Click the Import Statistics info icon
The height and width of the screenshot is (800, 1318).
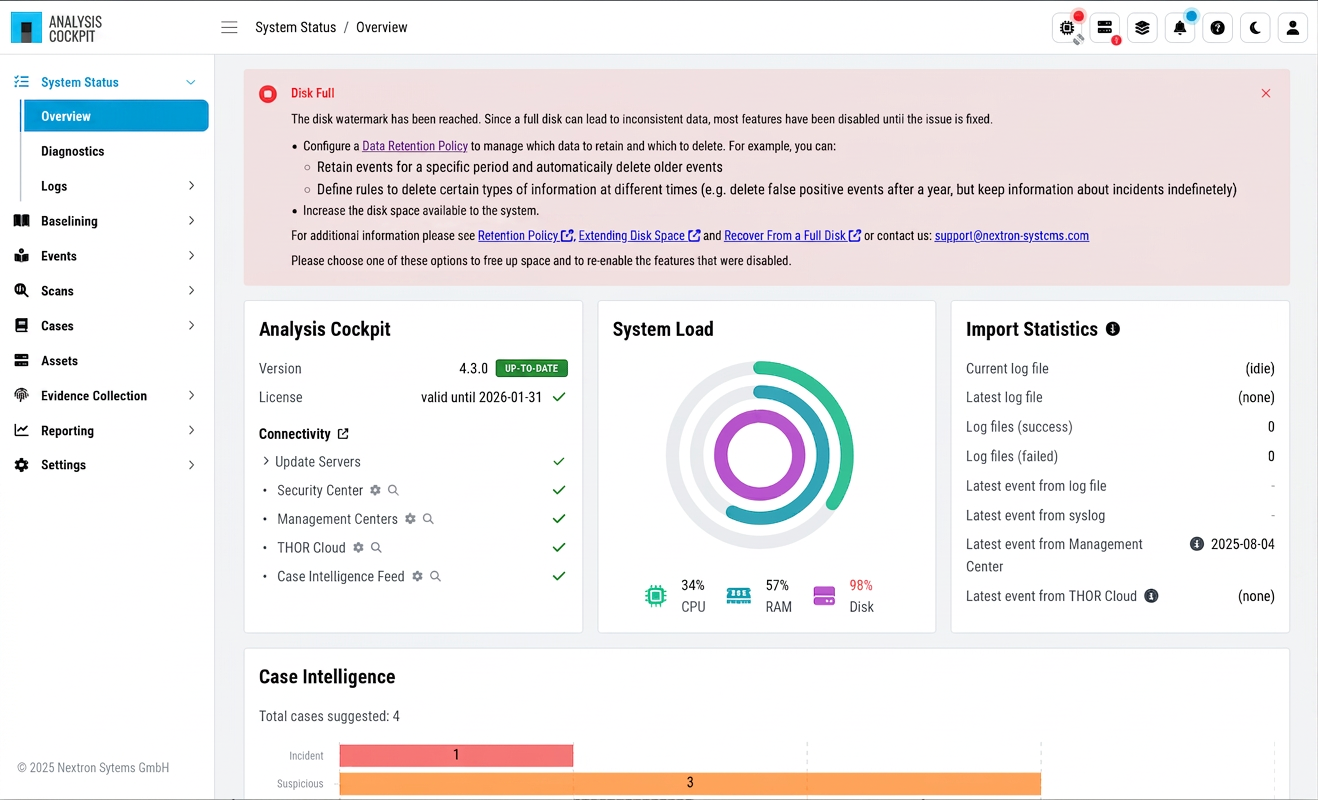pos(1113,329)
